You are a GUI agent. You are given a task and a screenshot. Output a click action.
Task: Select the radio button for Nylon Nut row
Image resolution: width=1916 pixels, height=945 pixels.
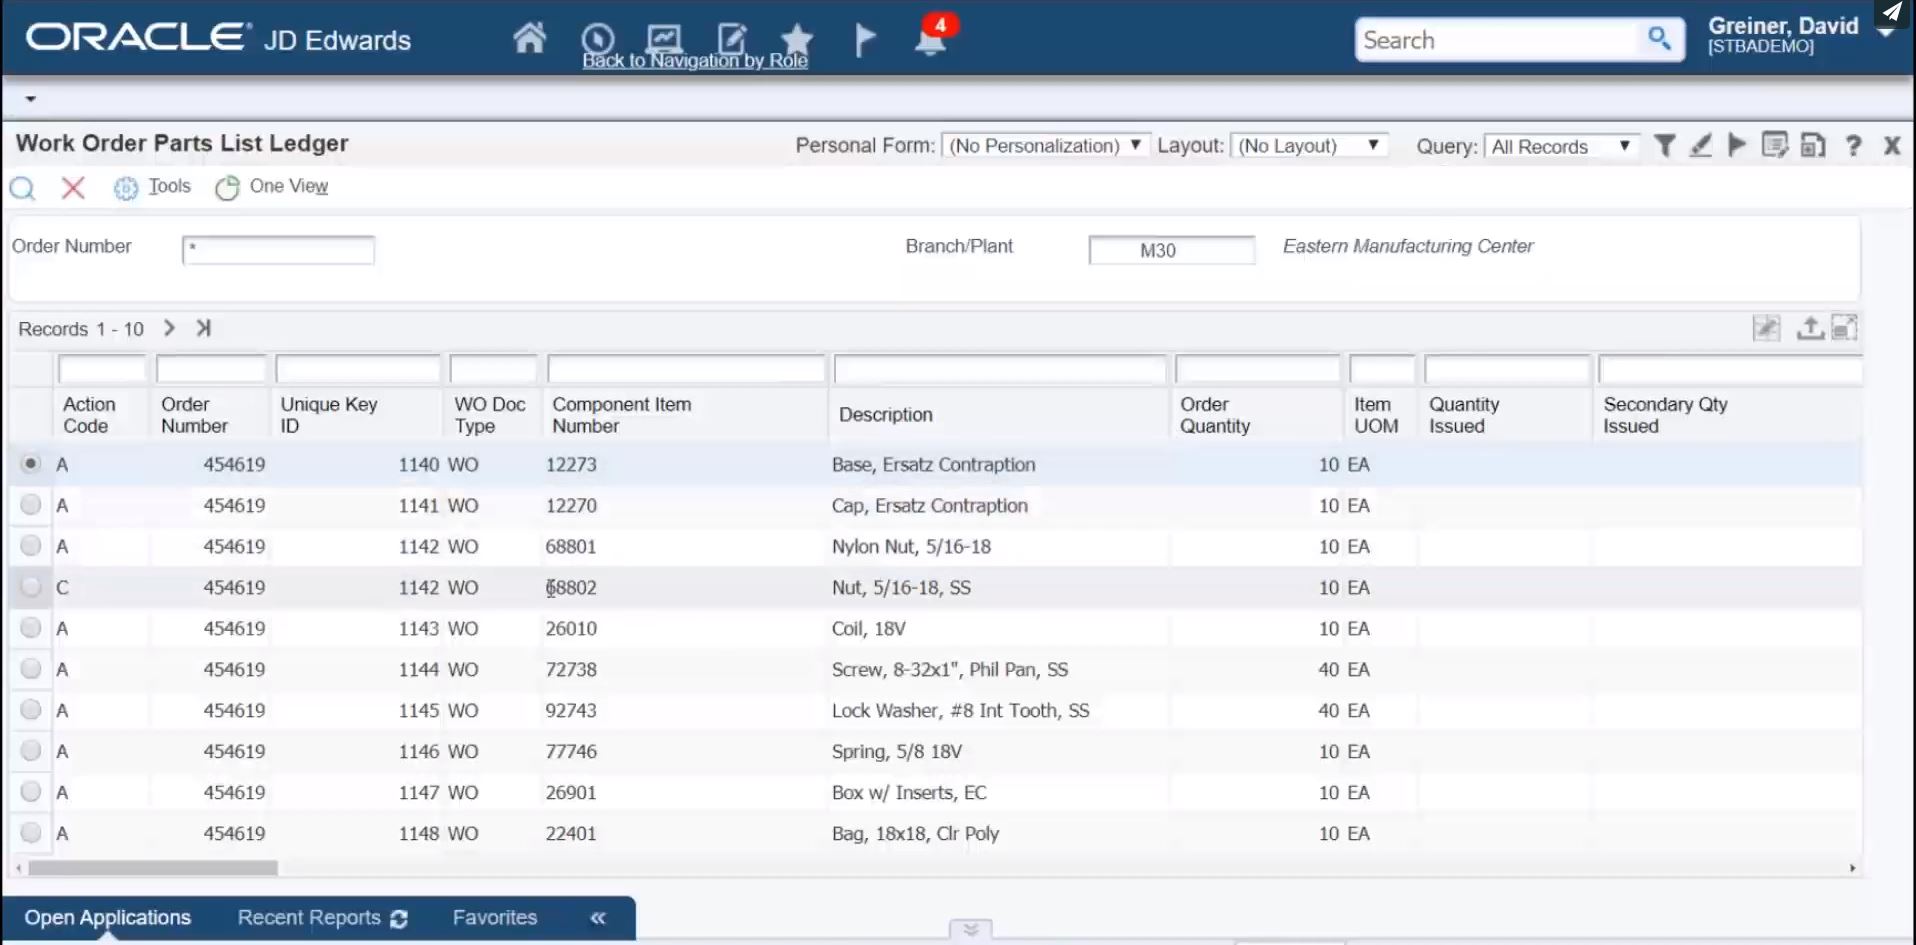click(30, 546)
